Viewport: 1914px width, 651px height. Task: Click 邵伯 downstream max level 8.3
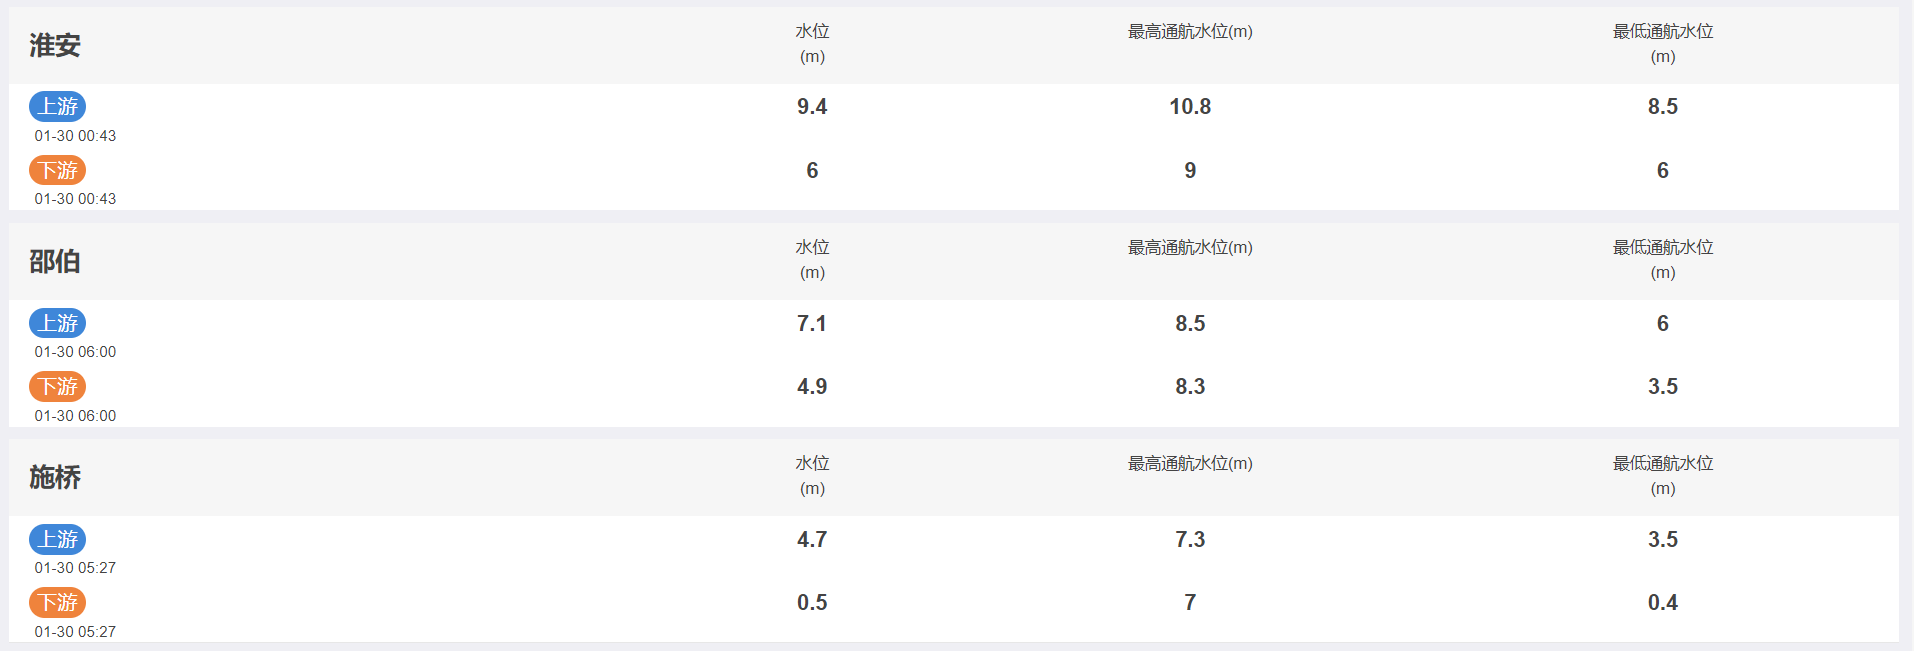(x=1190, y=387)
